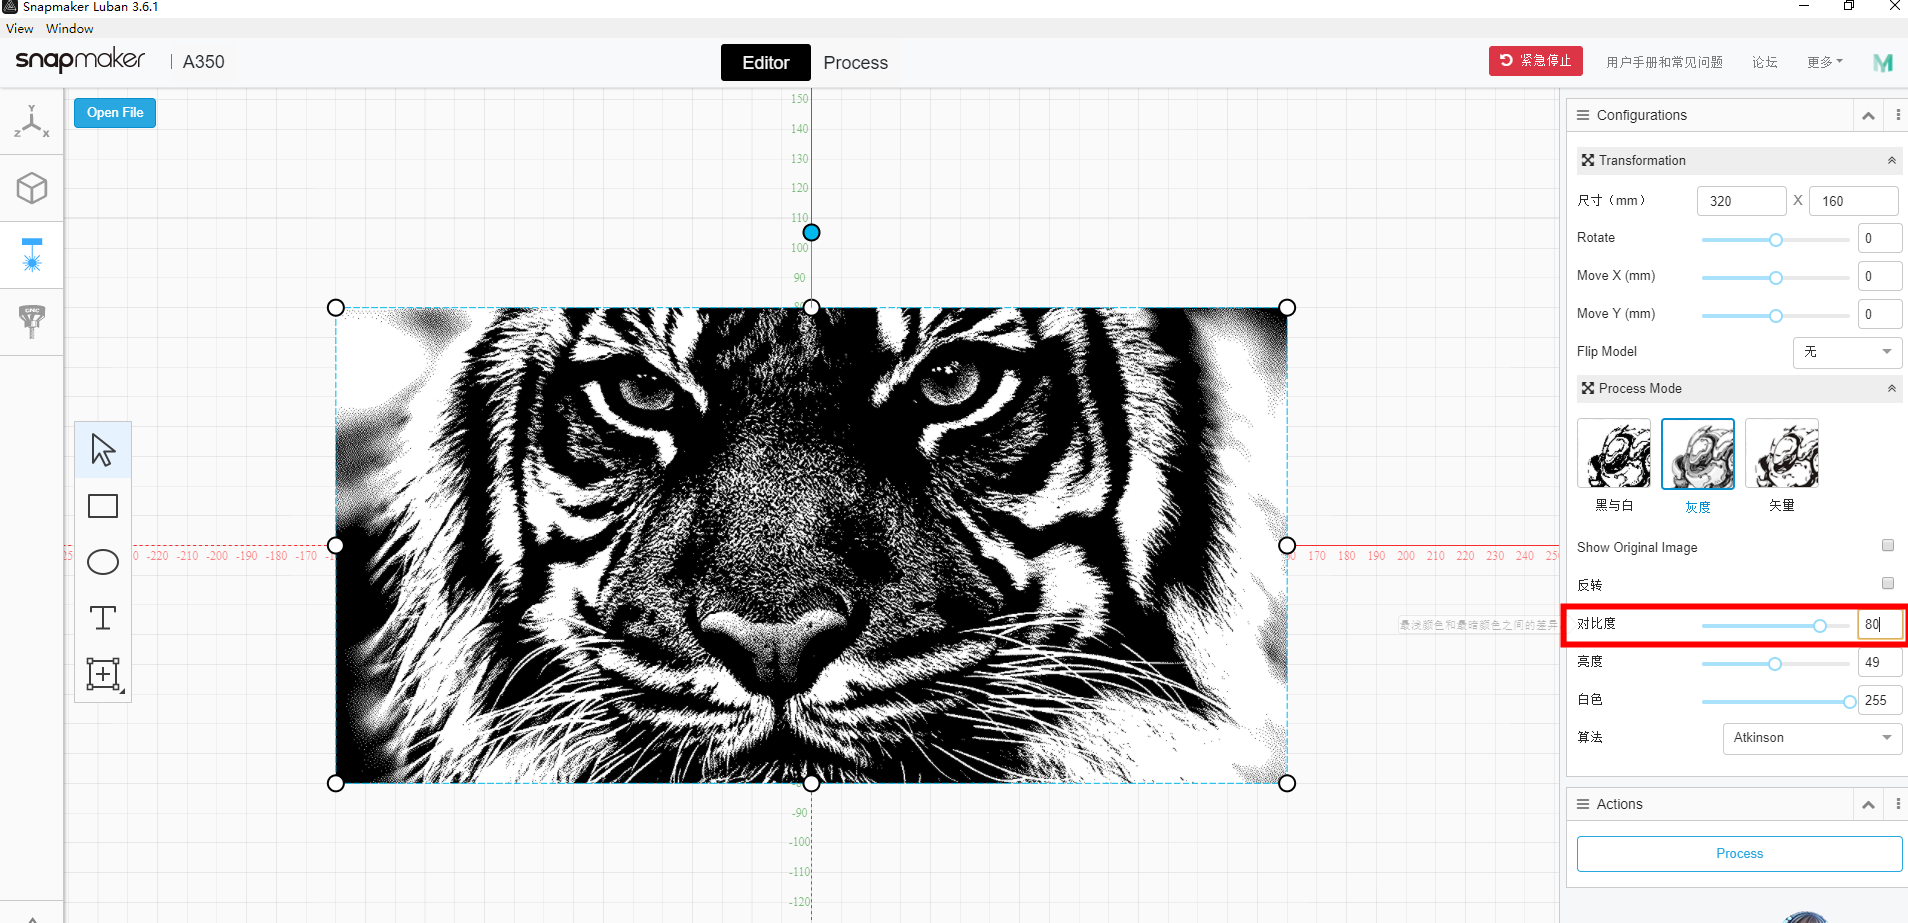
Task: Activate the text insertion tool
Action: [x=103, y=618]
